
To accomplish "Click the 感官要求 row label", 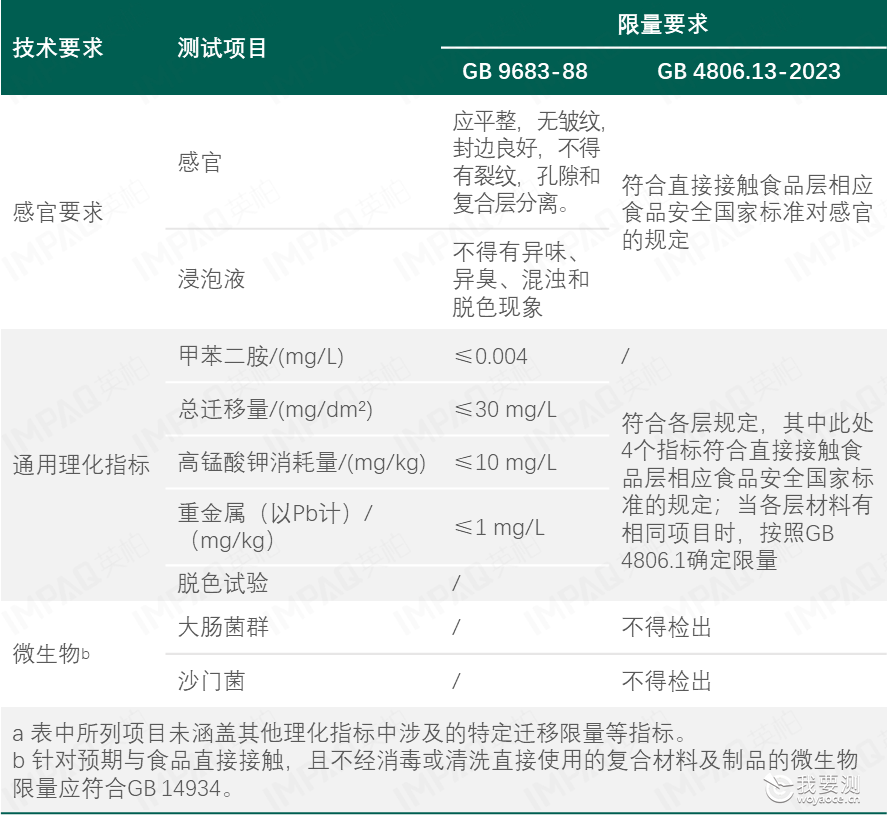I will [x=58, y=212].
